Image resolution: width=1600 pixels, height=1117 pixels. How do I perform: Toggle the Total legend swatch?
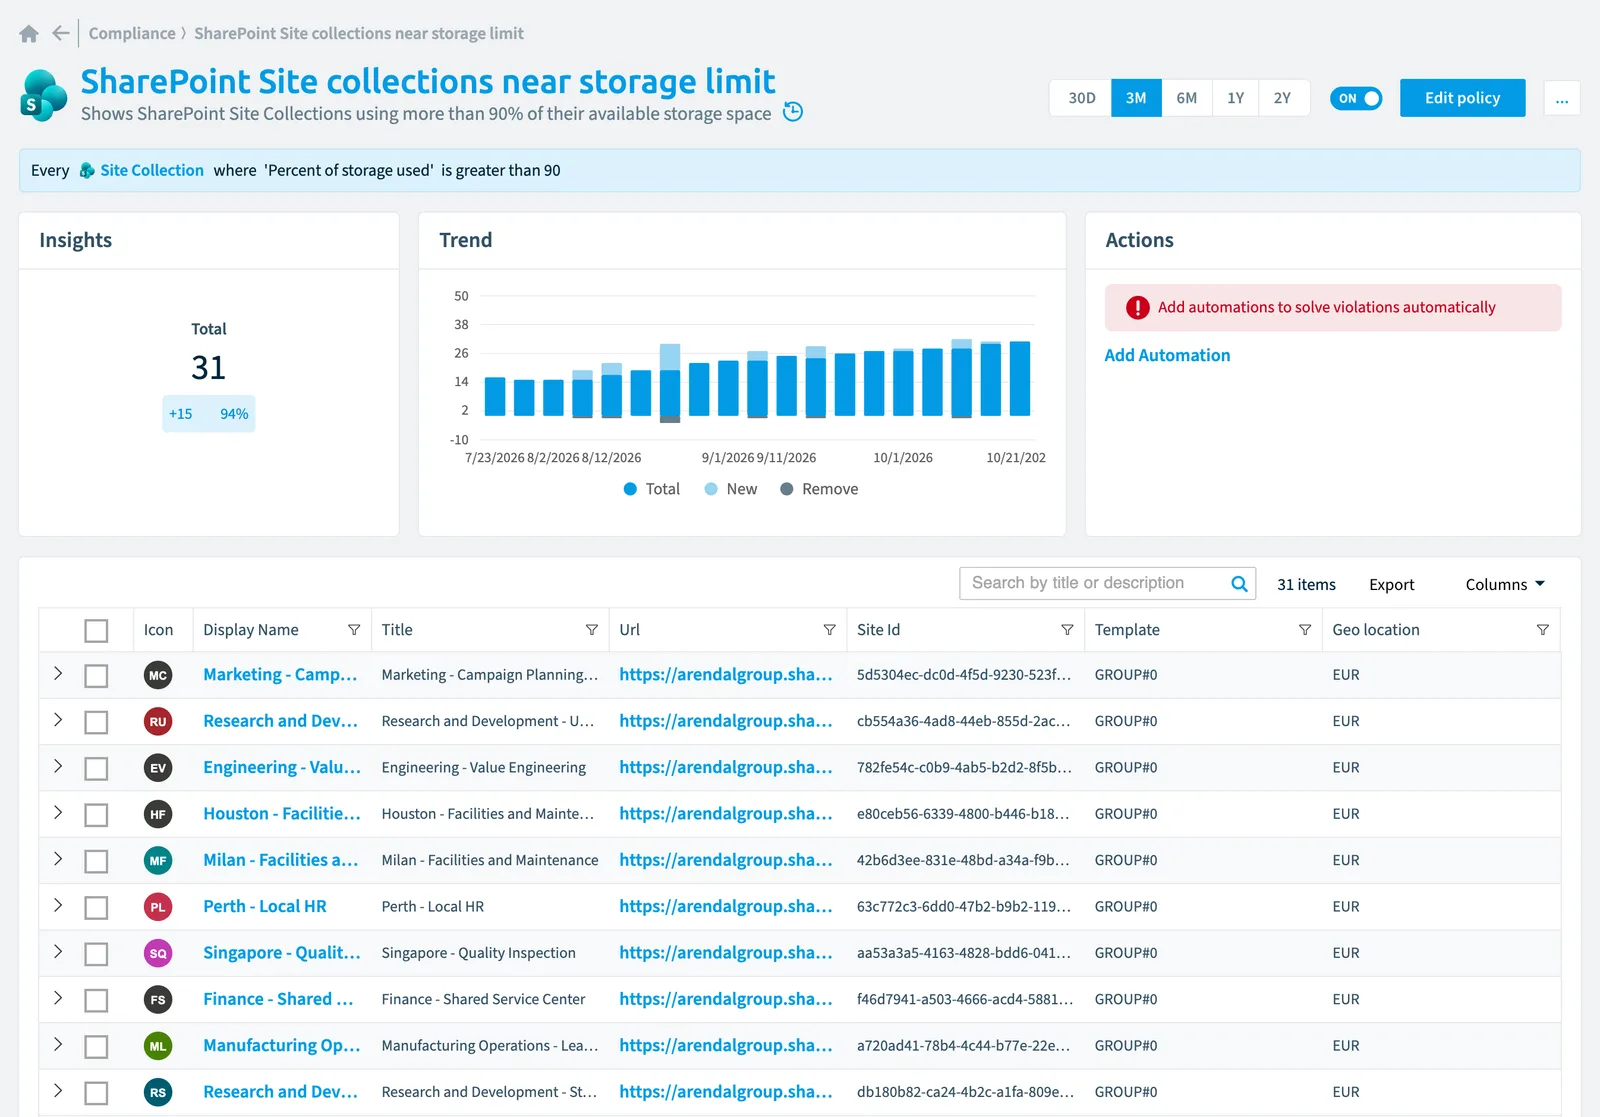tap(630, 489)
